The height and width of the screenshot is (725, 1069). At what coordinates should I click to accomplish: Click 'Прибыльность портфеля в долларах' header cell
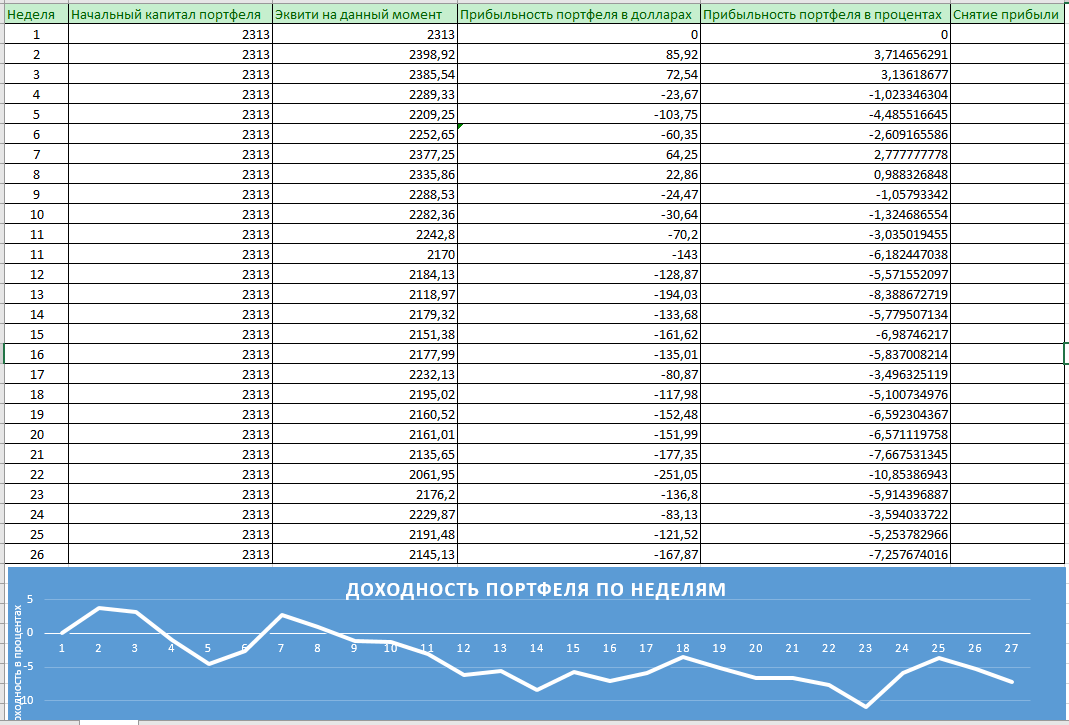click(578, 15)
